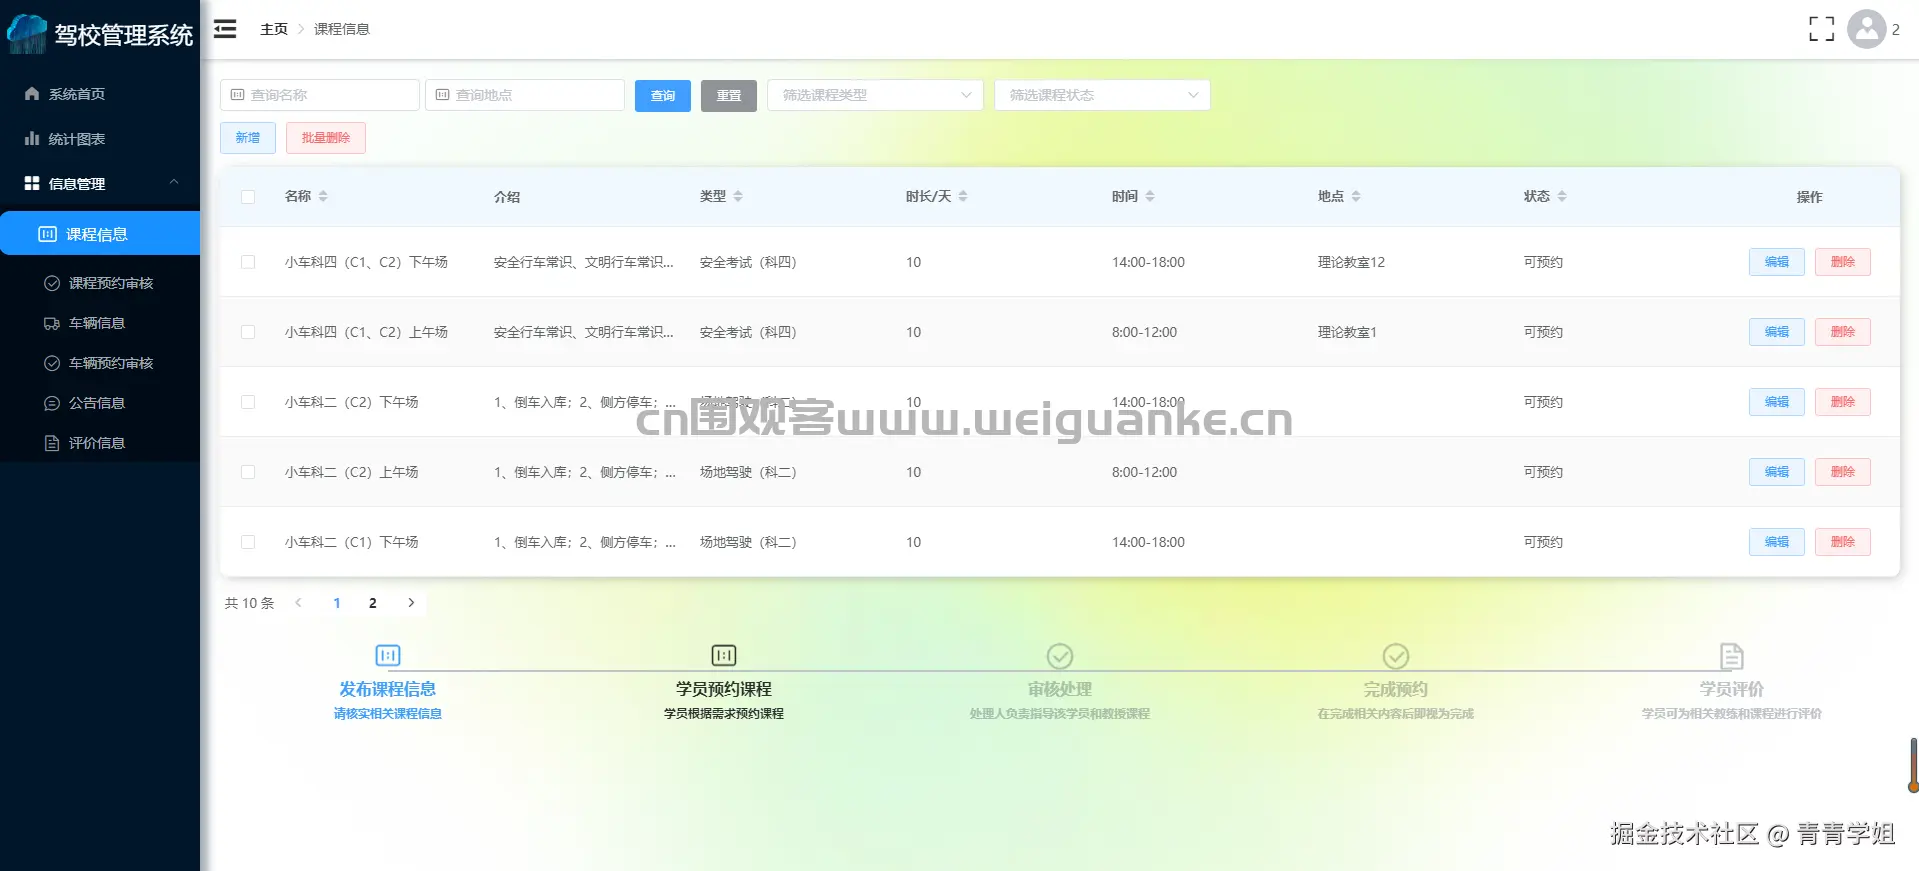Click the 完成预约 step check icon

pos(1396,656)
